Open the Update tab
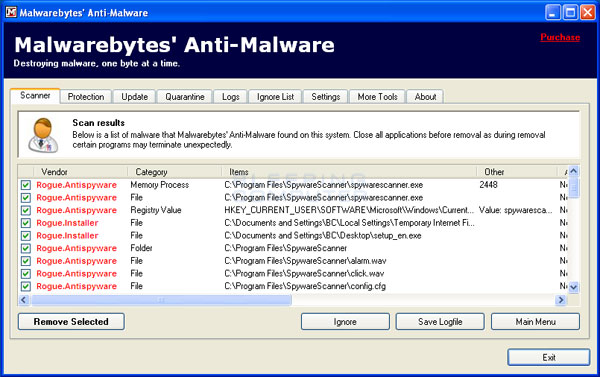Image resolution: width=600 pixels, height=377 pixels. pos(134,97)
